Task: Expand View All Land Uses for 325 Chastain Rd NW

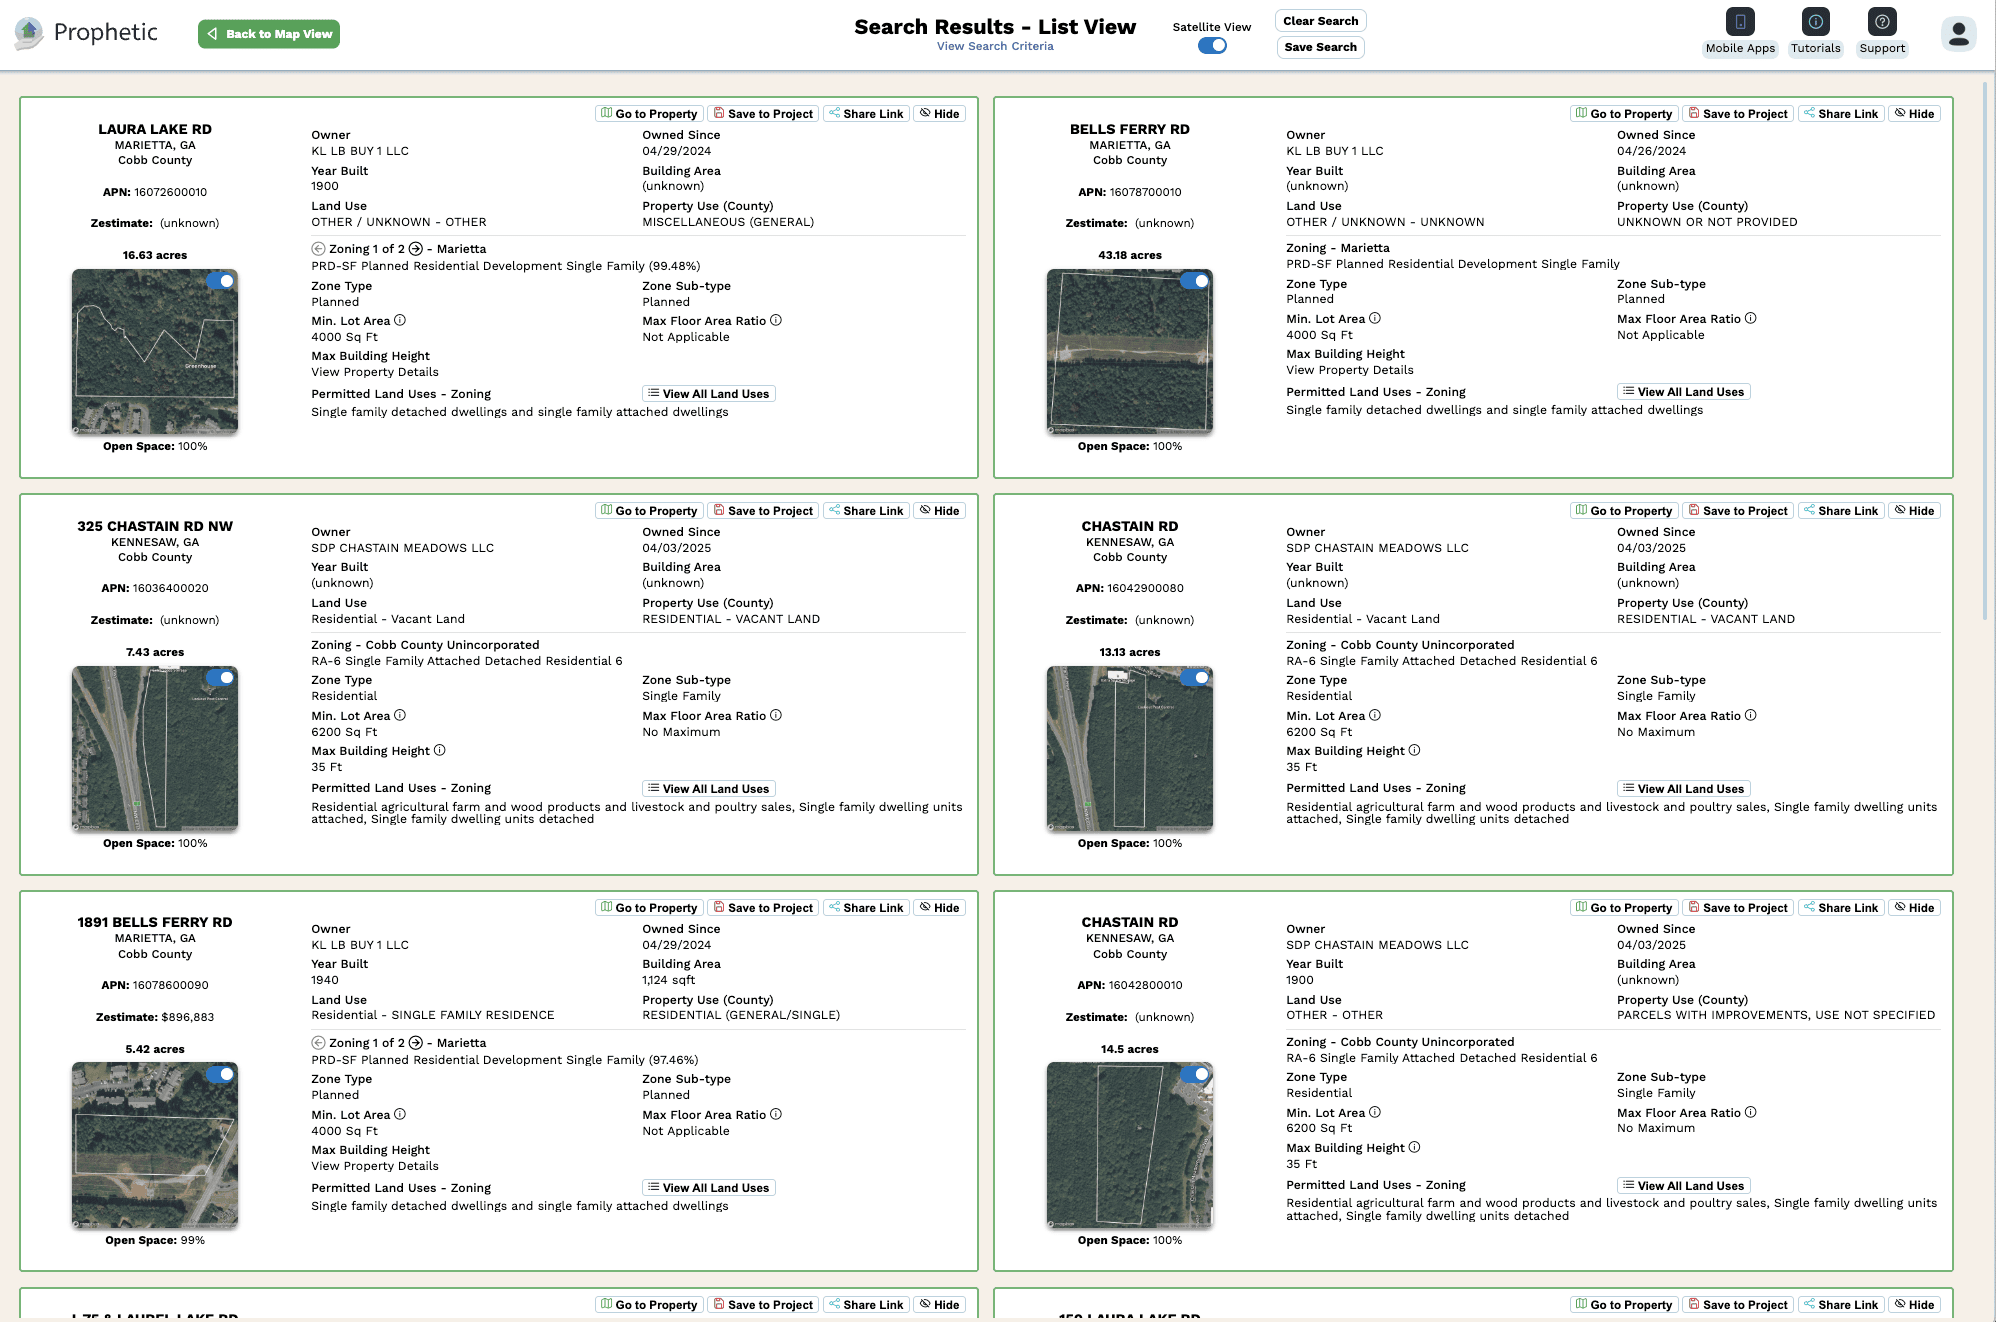Action: (708, 789)
